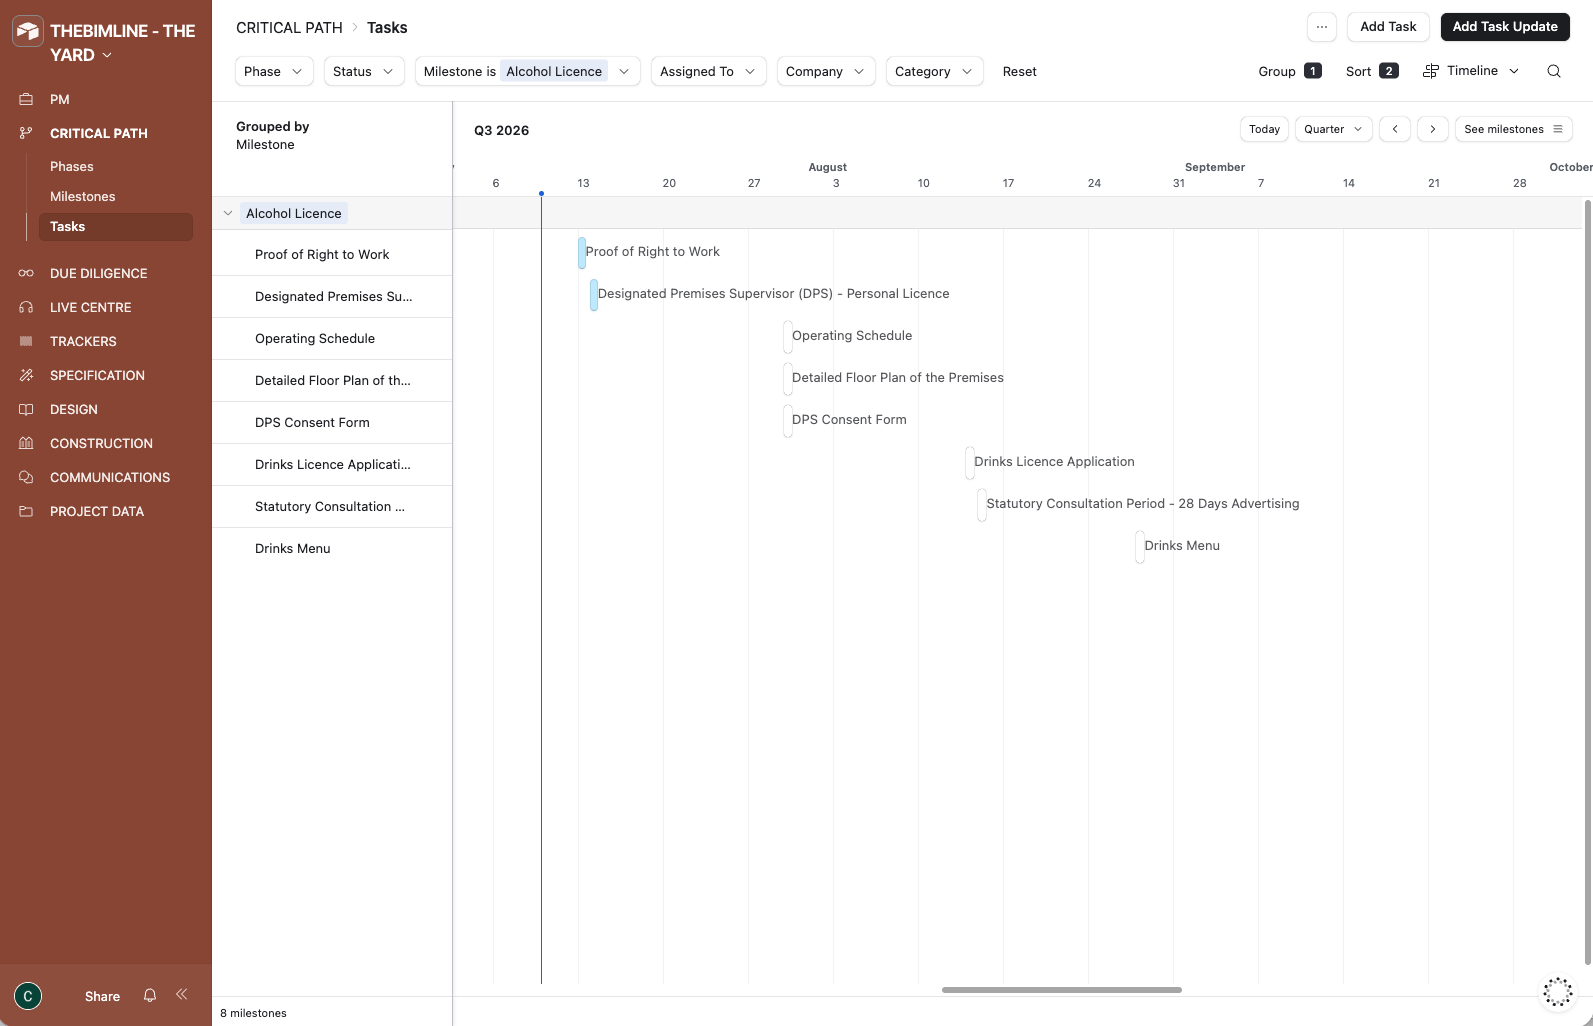Toggle the See milestones panel
This screenshot has width=1593, height=1026.
(1513, 129)
